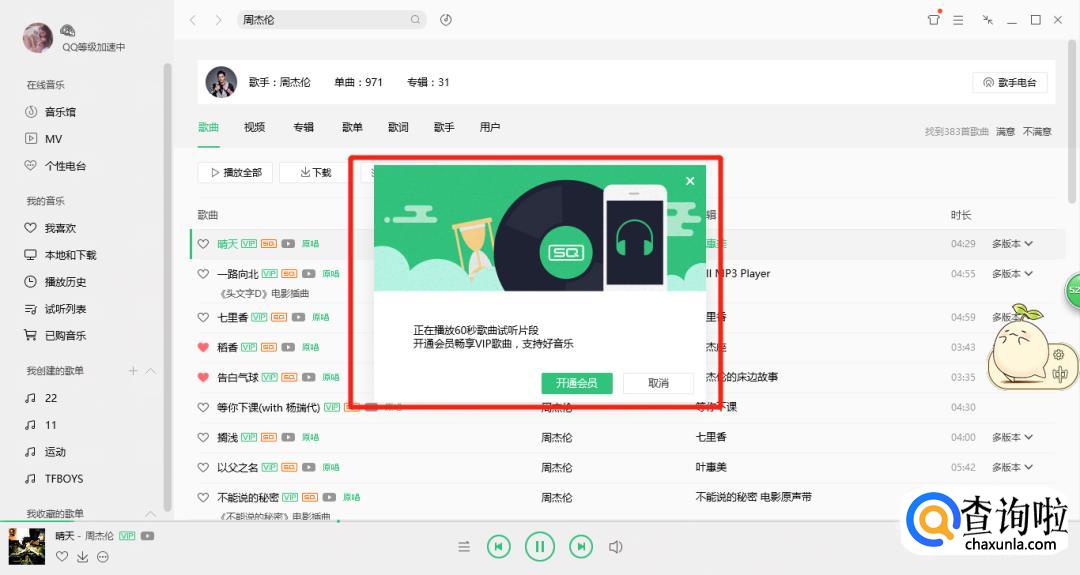Switch to the 视频 videos tab
1080x575 pixels.
tap(254, 127)
